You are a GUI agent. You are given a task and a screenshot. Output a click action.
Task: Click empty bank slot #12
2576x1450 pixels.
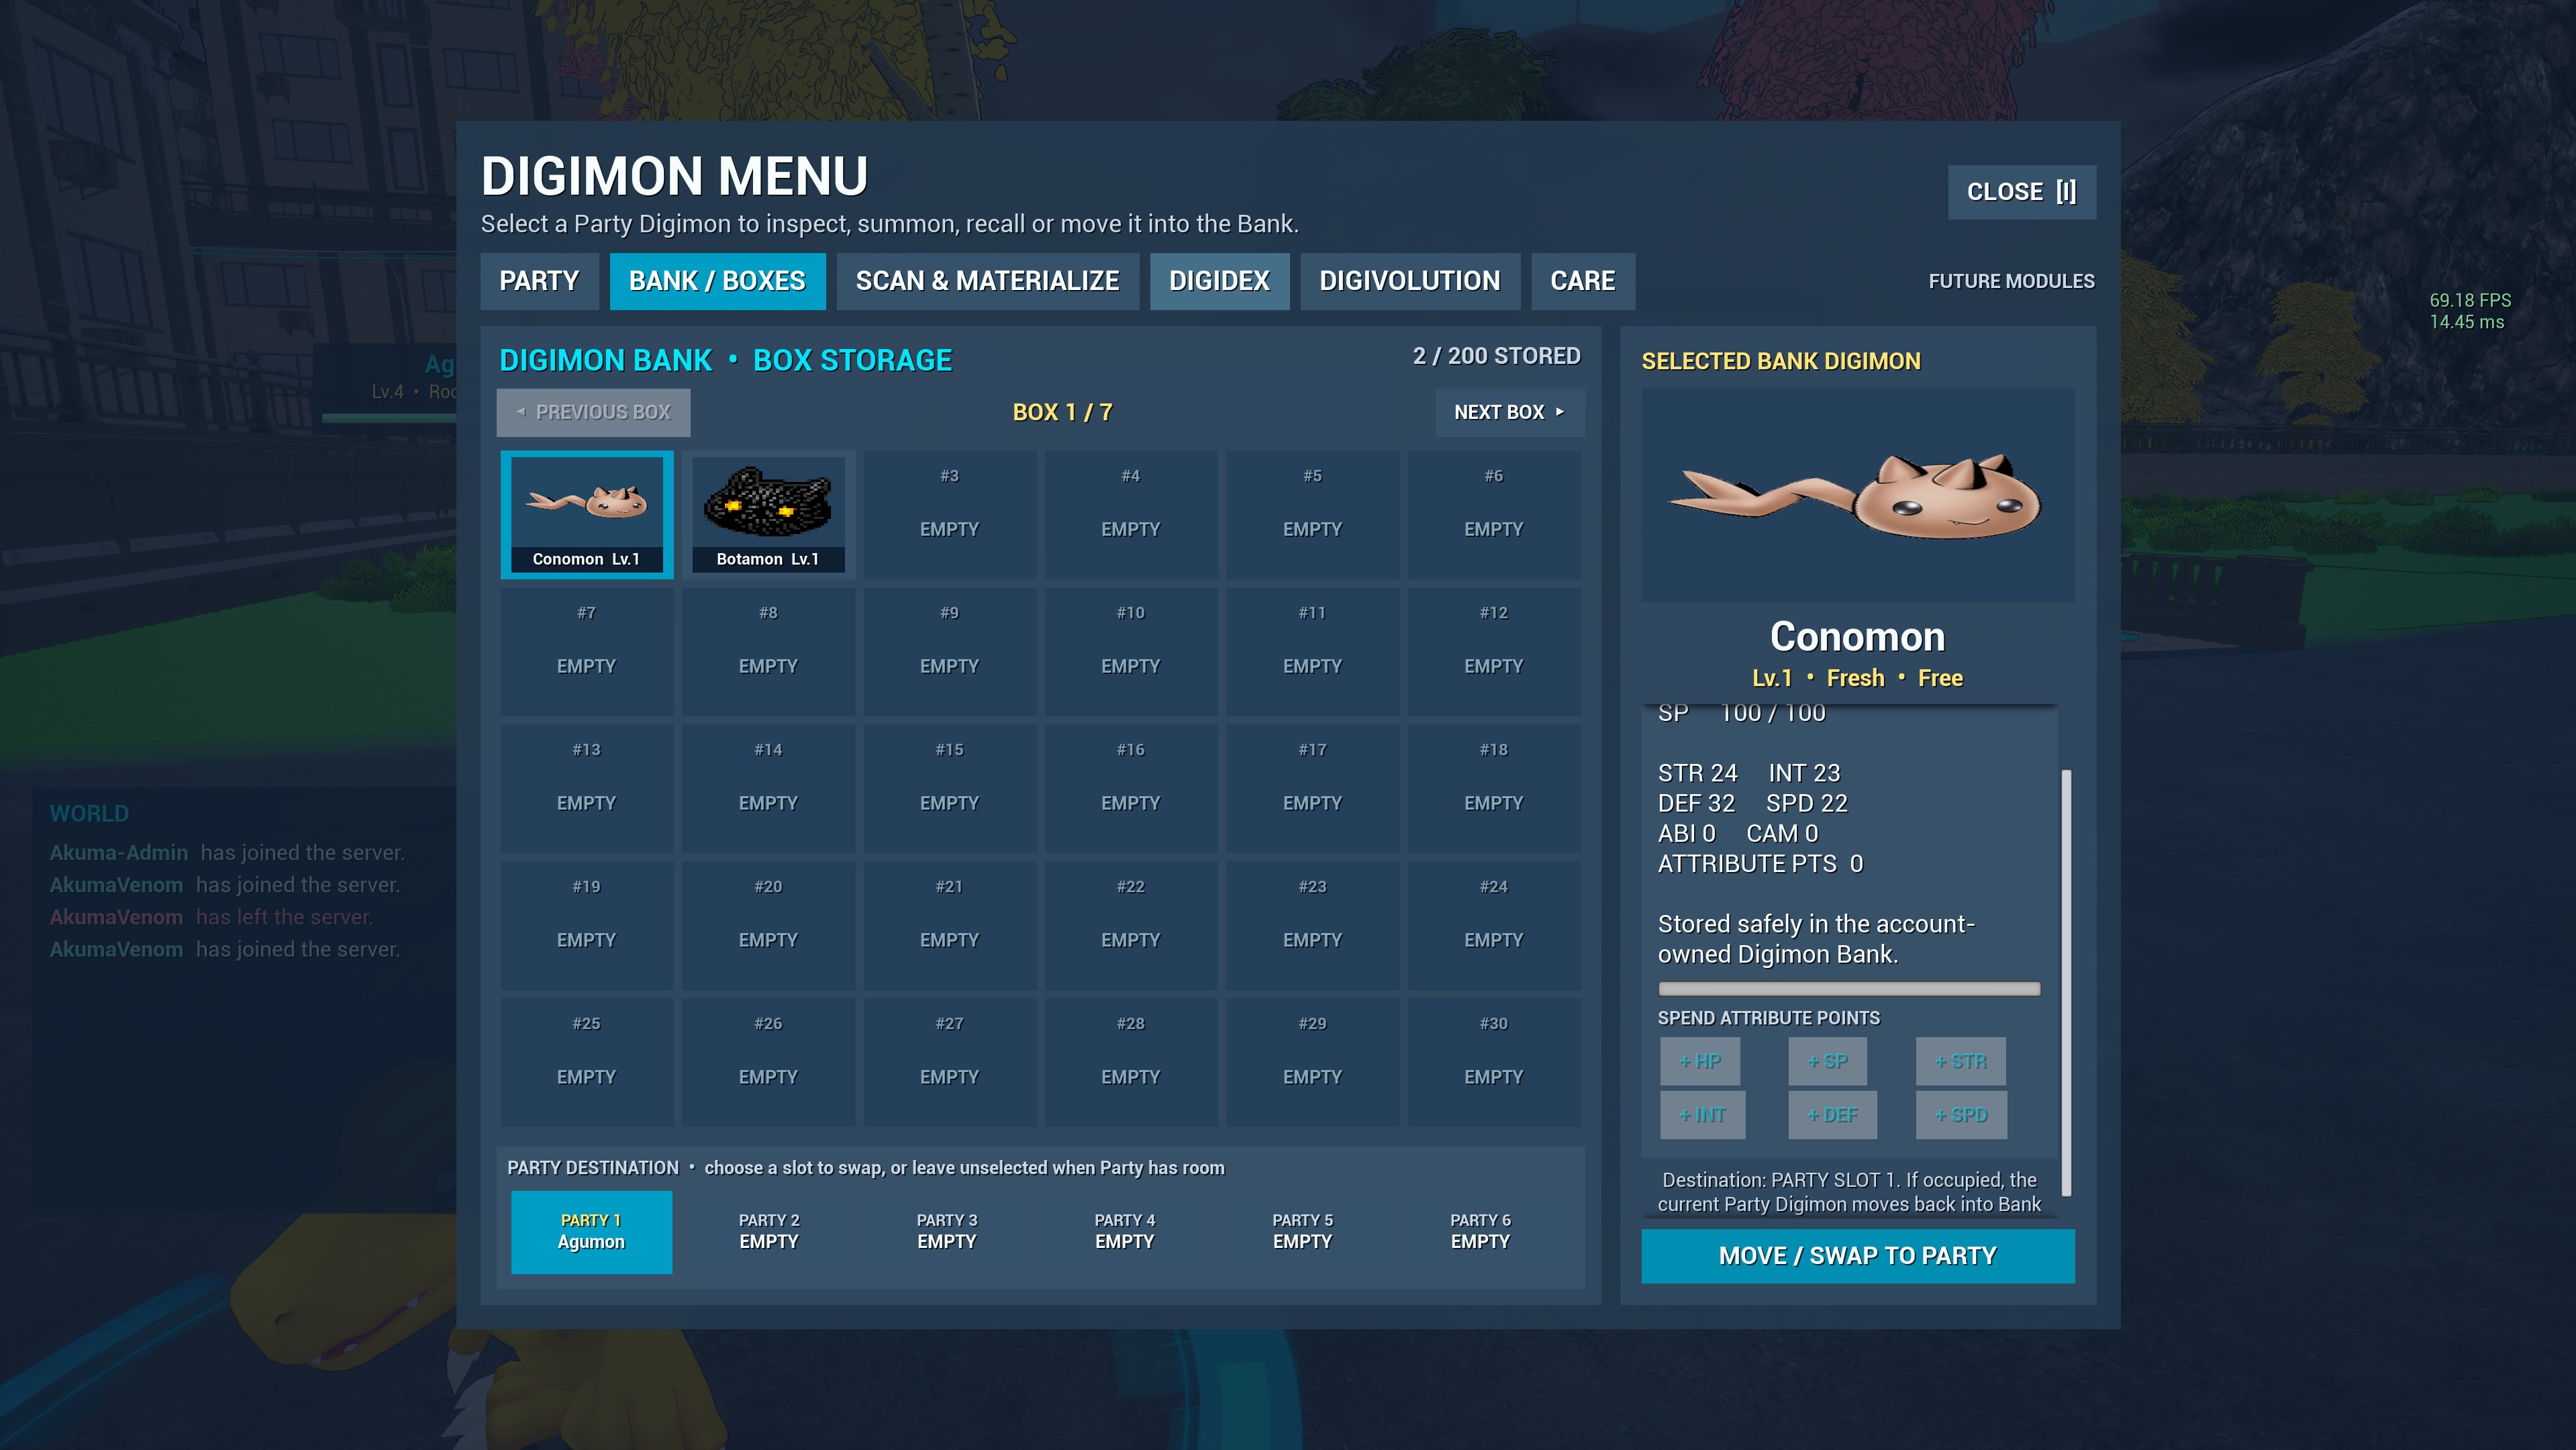pyautogui.click(x=1494, y=651)
